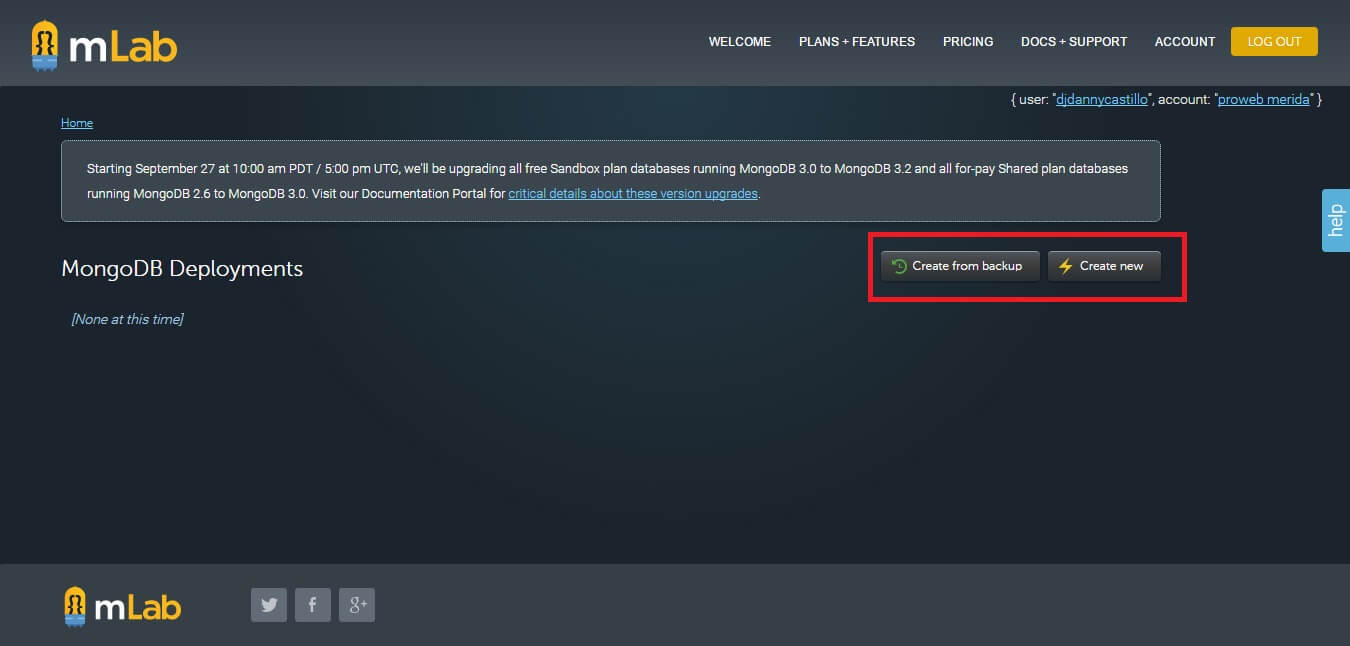Click the mLab logo in the header
Viewport: 1350px width, 646px height.
coord(104,46)
